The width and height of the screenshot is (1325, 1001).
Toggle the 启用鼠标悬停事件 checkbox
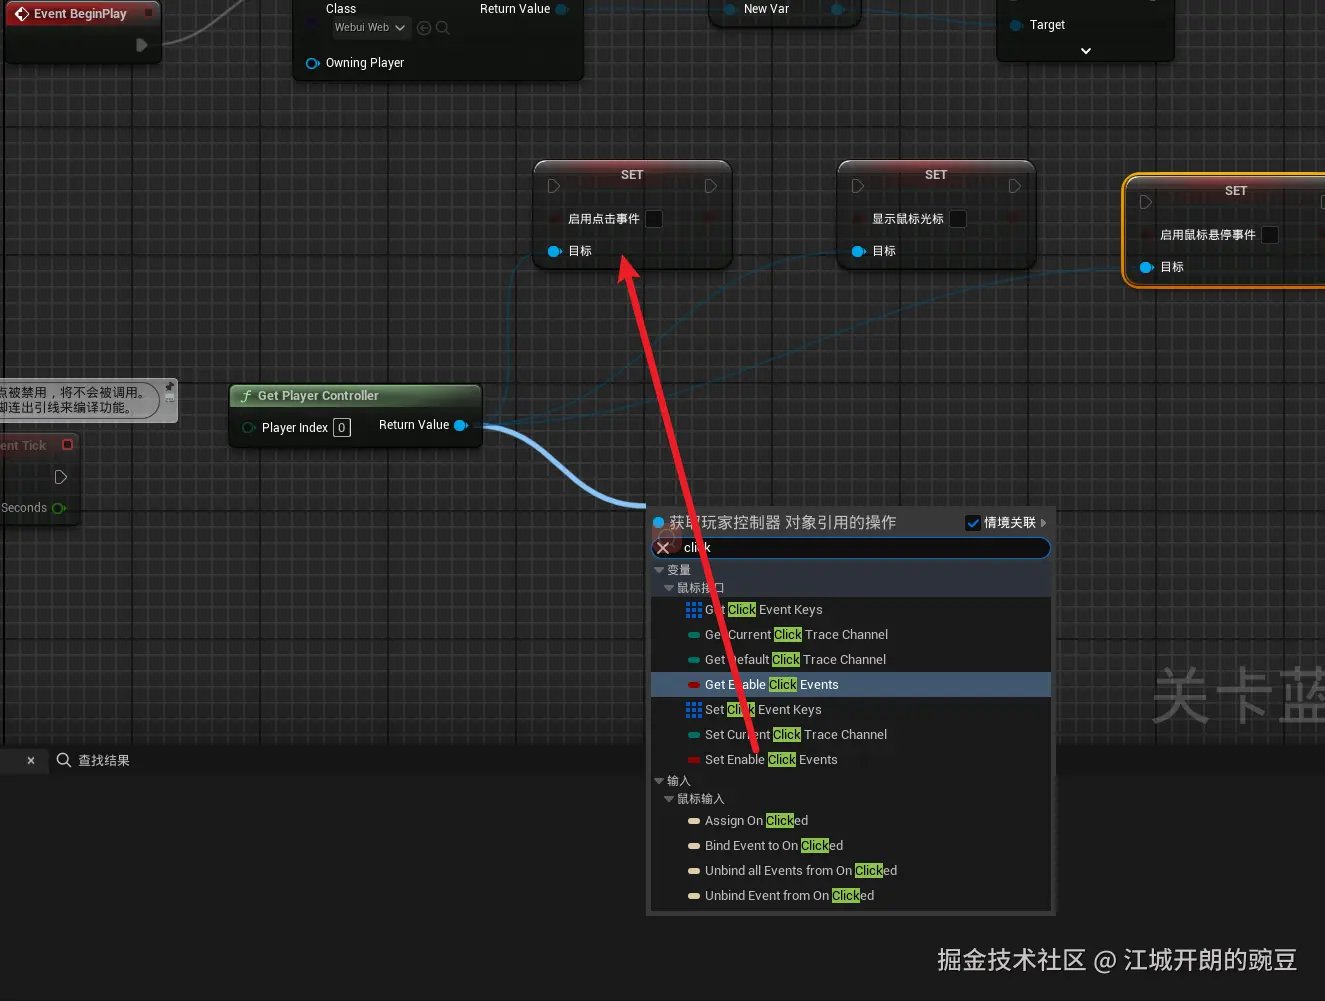coord(1270,235)
